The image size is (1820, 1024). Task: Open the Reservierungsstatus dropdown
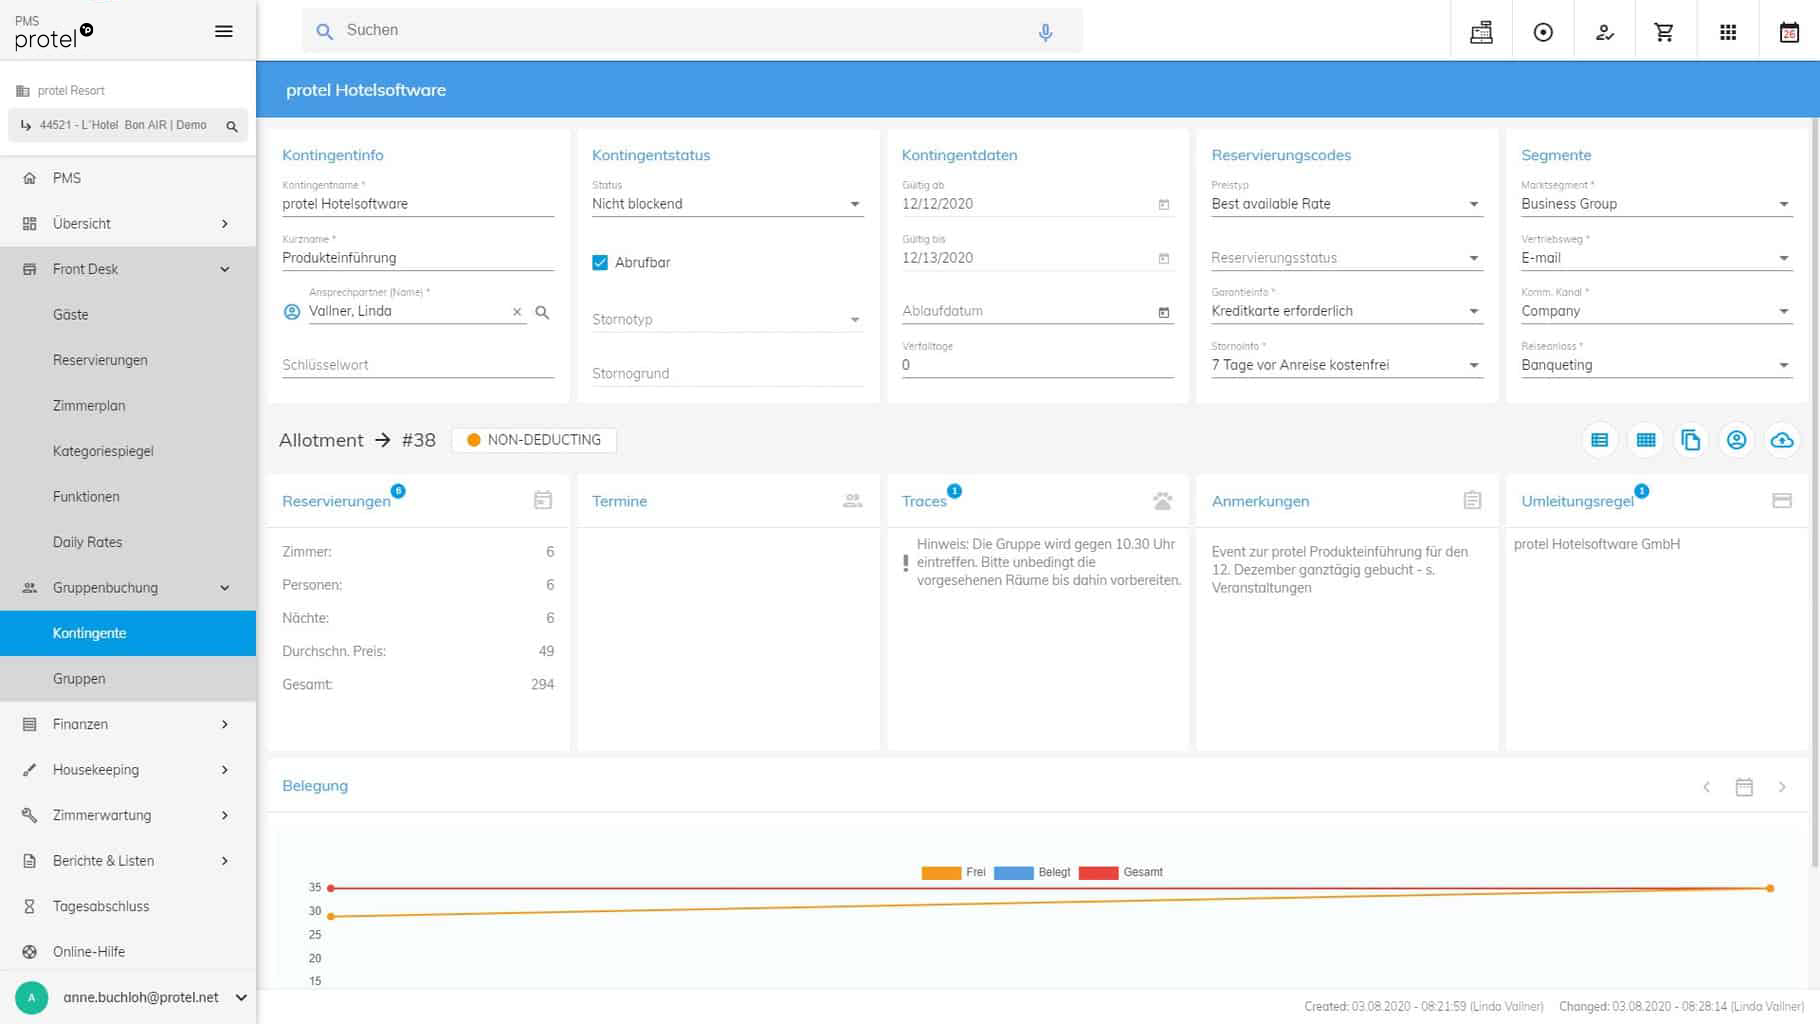[1346, 258]
